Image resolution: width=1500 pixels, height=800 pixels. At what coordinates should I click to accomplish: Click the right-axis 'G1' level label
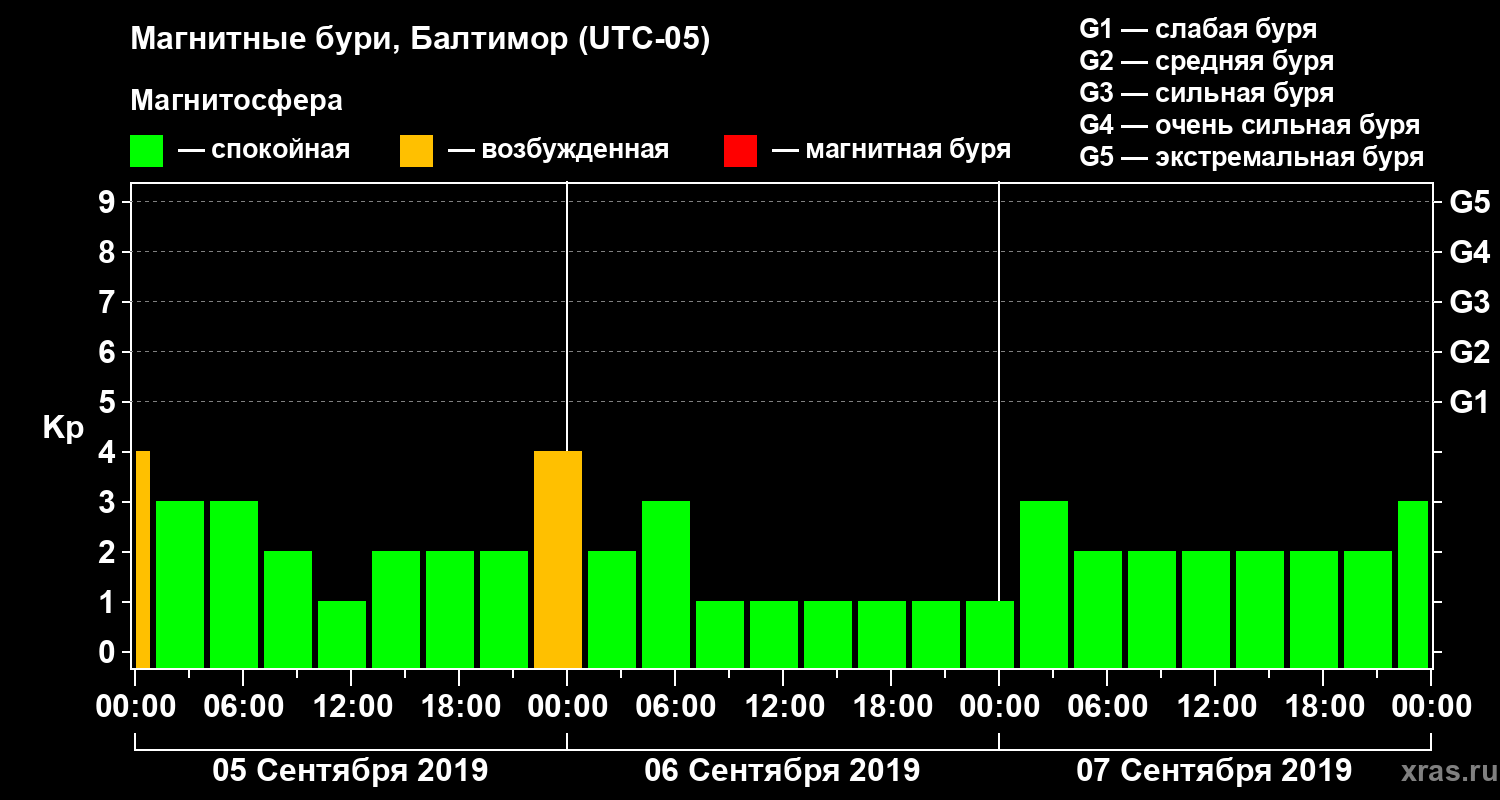(1469, 402)
